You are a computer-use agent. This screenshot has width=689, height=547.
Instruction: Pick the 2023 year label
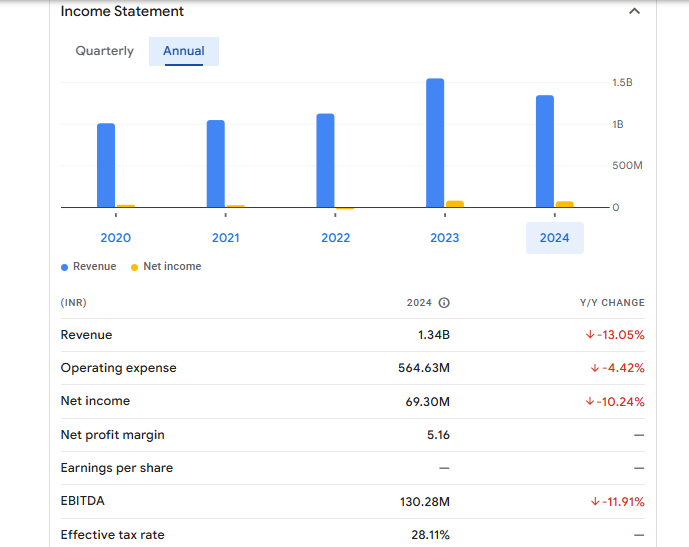click(x=445, y=238)
